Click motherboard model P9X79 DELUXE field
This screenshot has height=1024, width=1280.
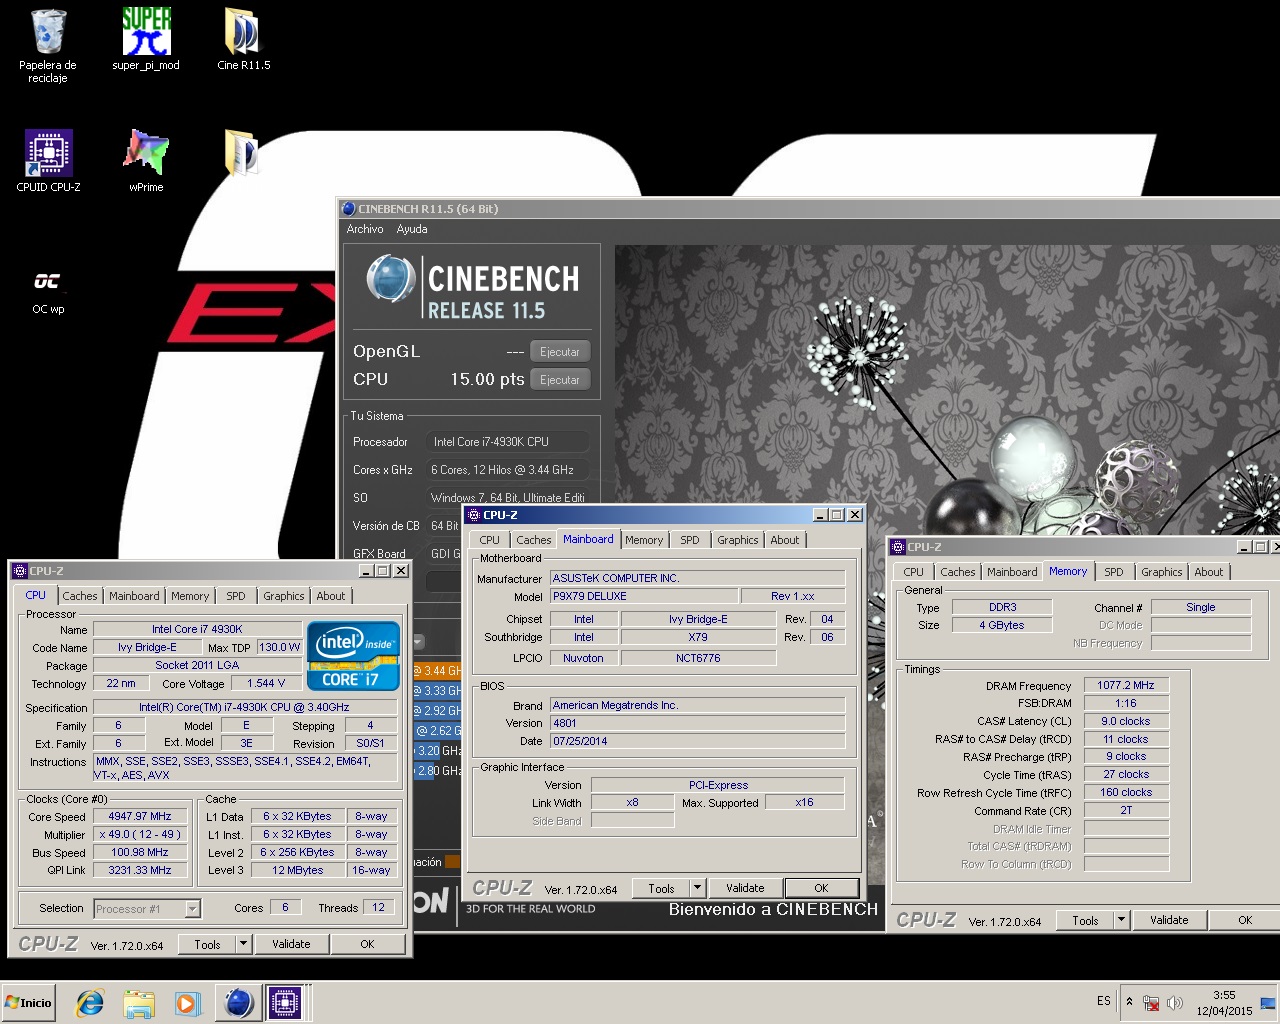click(x=644, y=596)
